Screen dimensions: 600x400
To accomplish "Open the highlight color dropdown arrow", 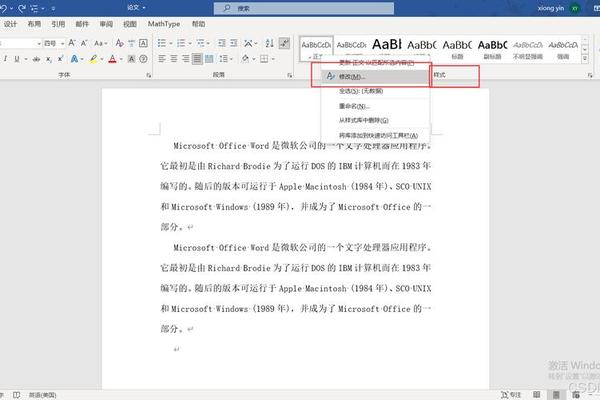I will pyautogui.click(x=102, y=59).
